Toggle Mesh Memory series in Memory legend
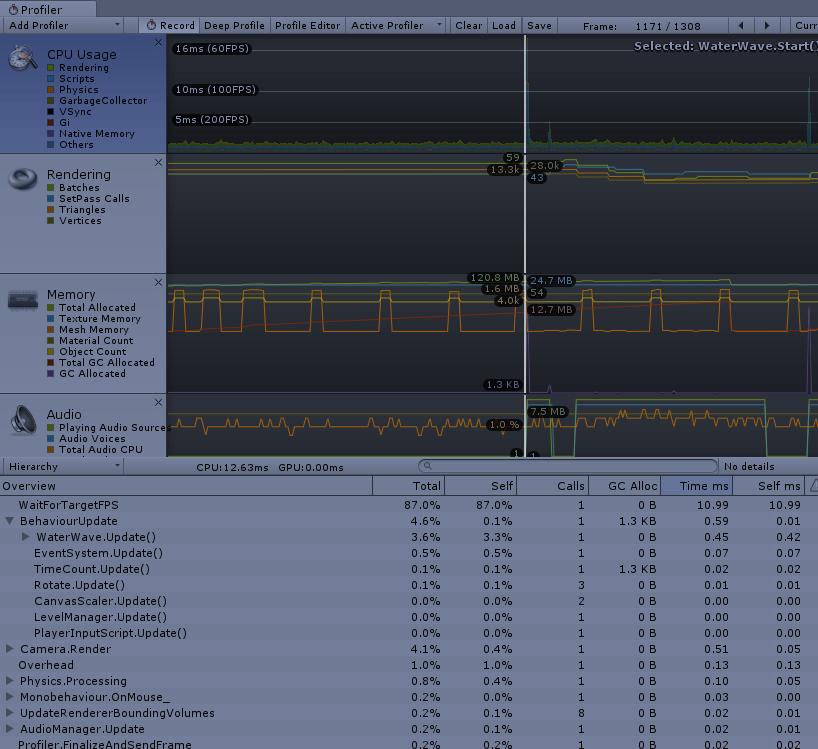 coord(51,330)
